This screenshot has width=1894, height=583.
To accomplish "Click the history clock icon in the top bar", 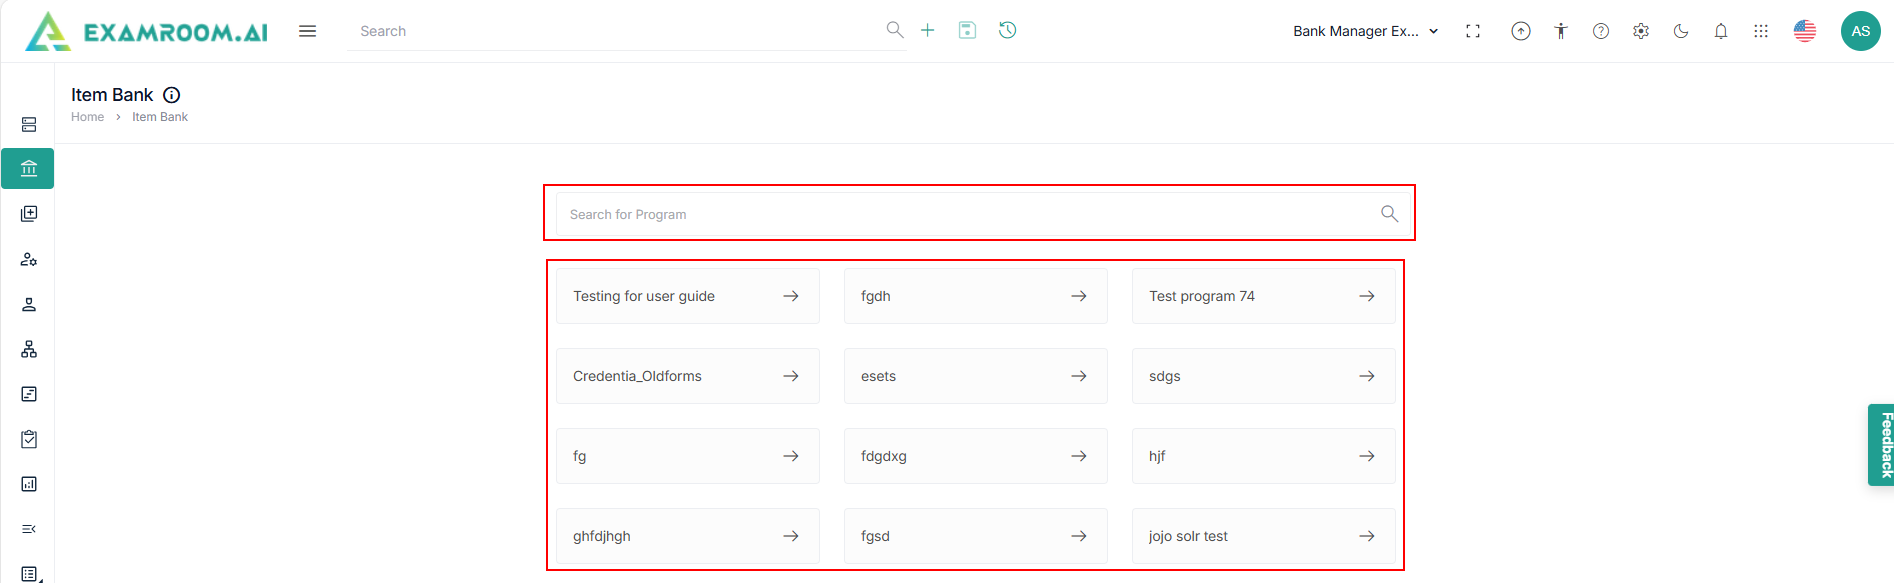I will tap(1007, 30).
